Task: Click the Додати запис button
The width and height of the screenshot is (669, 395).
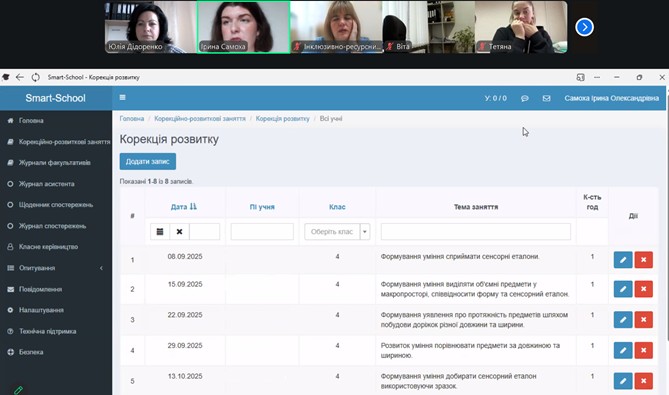Action: pyautogui.click(x=148, y=162)
